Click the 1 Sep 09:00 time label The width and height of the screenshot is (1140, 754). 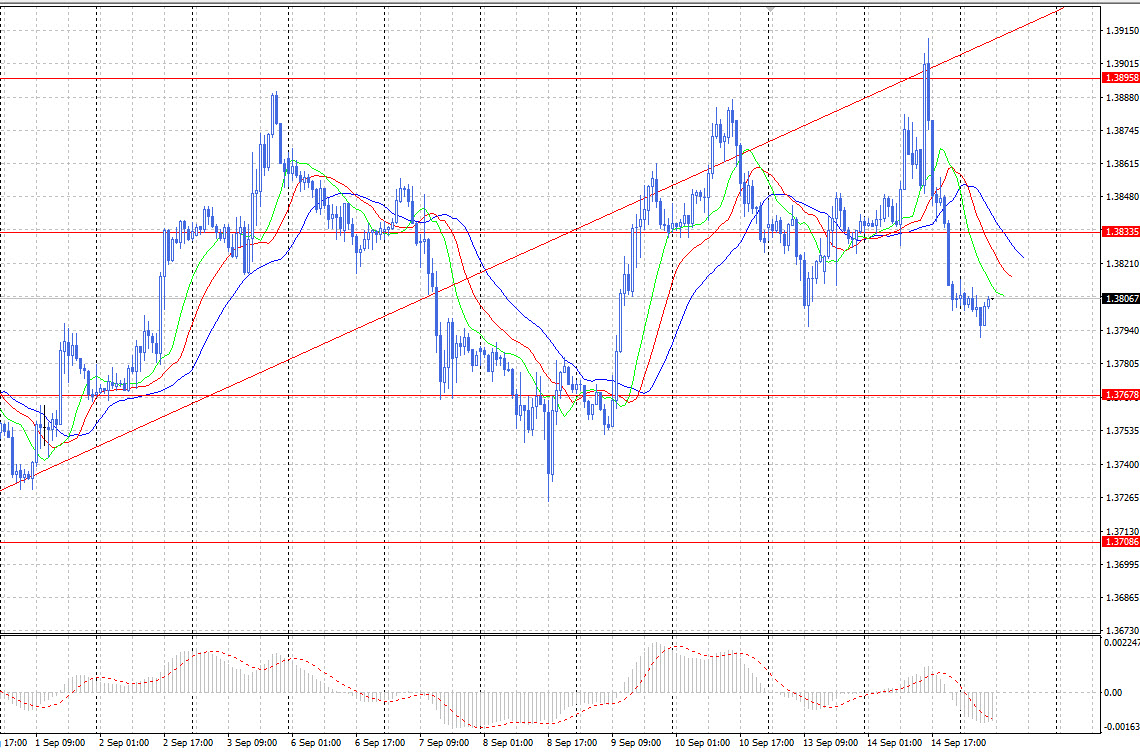60,742
